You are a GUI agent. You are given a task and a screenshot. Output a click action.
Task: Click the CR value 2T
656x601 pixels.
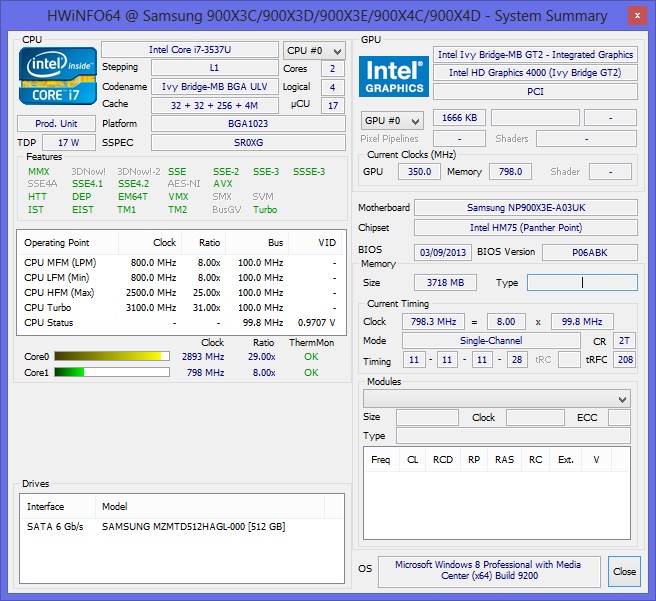pos(624,340)
